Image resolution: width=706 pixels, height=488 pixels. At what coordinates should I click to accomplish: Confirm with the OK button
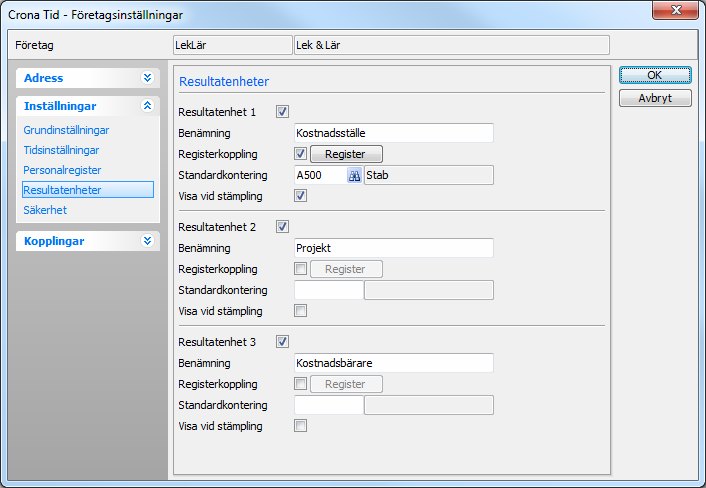click(655, 75)
